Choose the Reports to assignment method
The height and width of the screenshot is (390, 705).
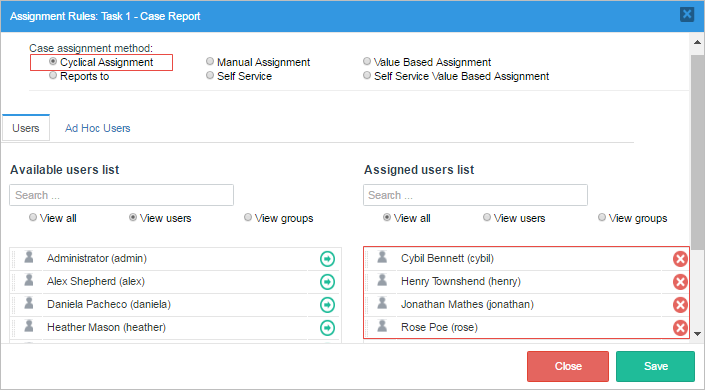click(x=53, y=75)
